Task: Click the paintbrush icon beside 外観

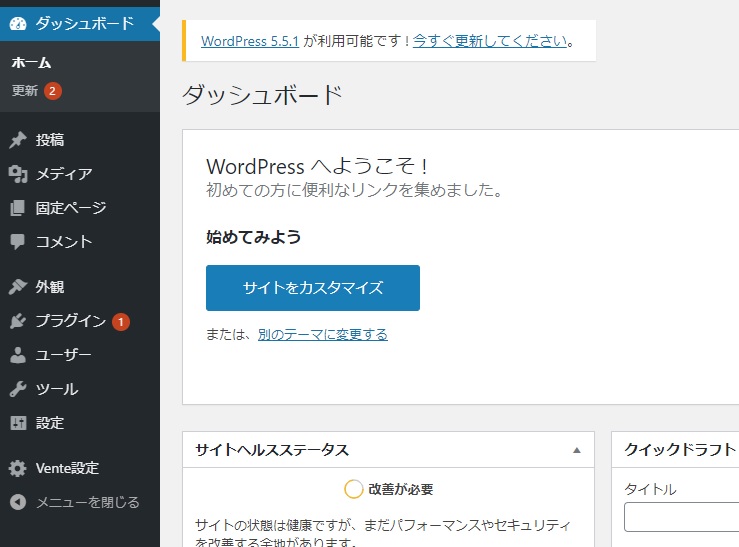Action: coord(18,286)
